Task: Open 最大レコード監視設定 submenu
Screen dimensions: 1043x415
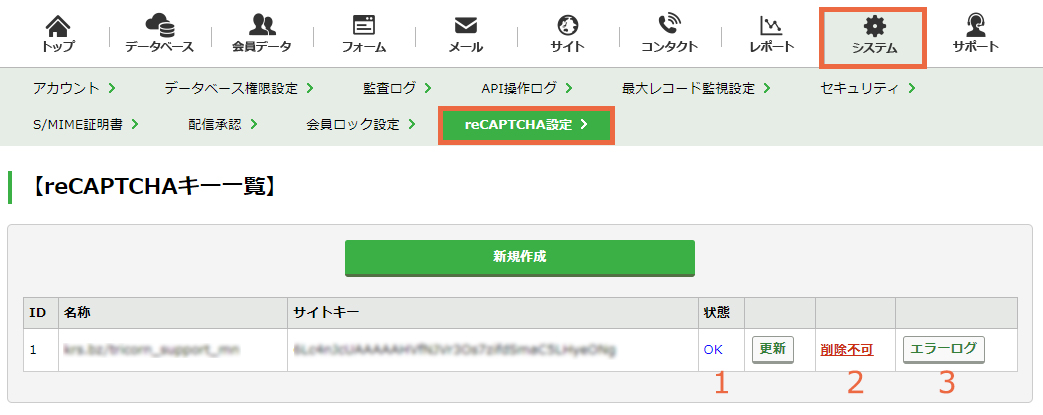Action: click(696, 88)
